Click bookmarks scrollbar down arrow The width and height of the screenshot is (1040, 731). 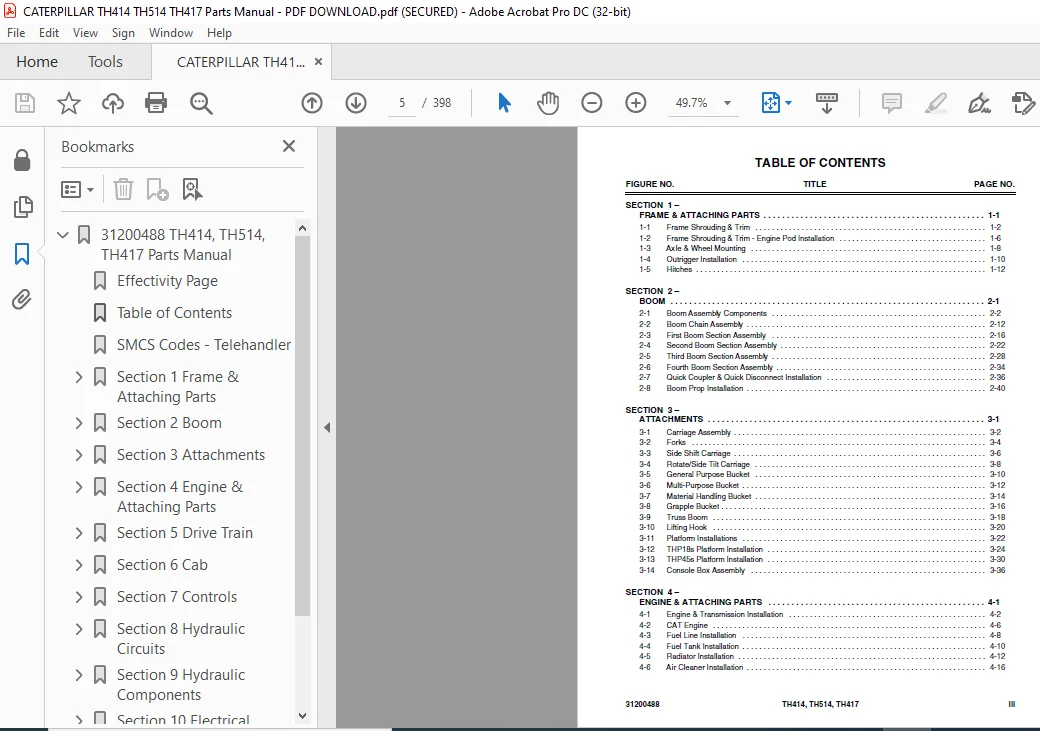pos(302,716)
